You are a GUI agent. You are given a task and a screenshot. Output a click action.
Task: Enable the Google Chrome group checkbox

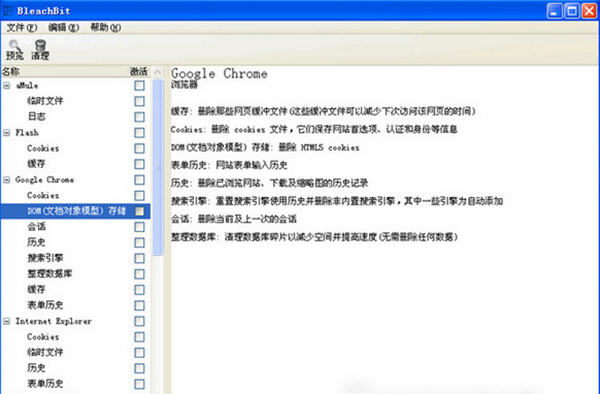click(x=139, y=180)
